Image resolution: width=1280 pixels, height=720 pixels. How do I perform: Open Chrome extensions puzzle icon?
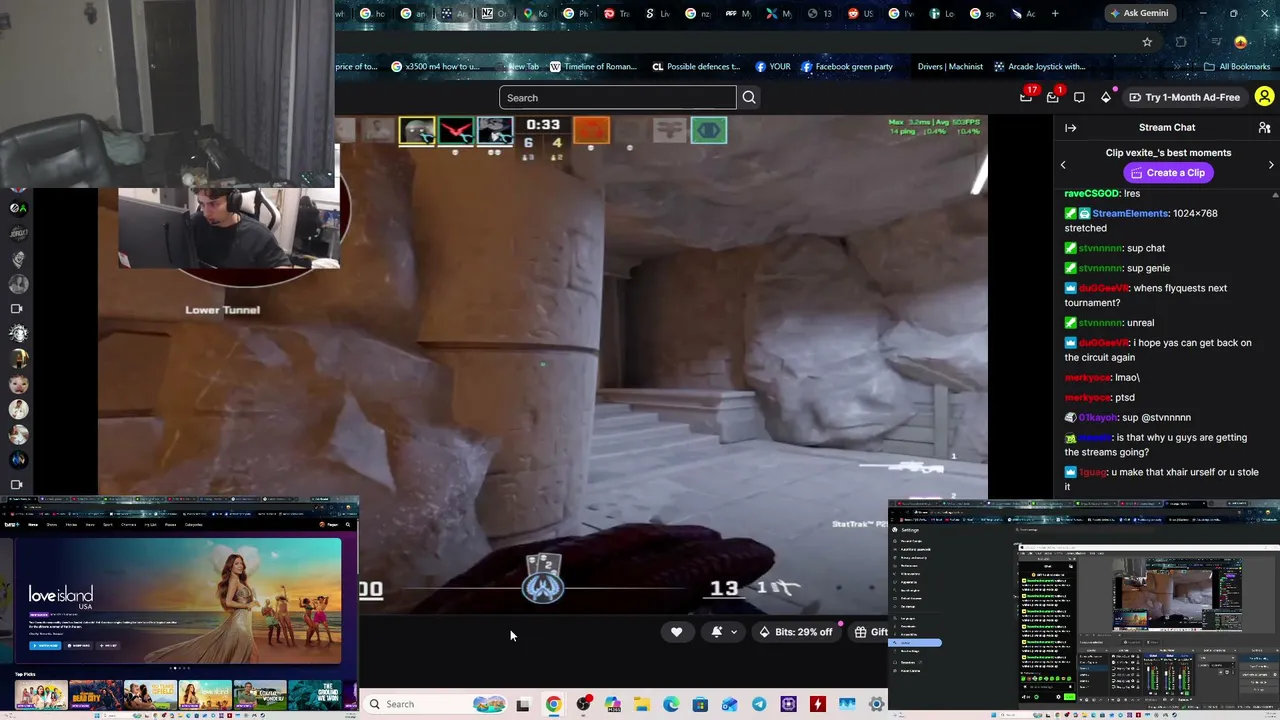1181,42
